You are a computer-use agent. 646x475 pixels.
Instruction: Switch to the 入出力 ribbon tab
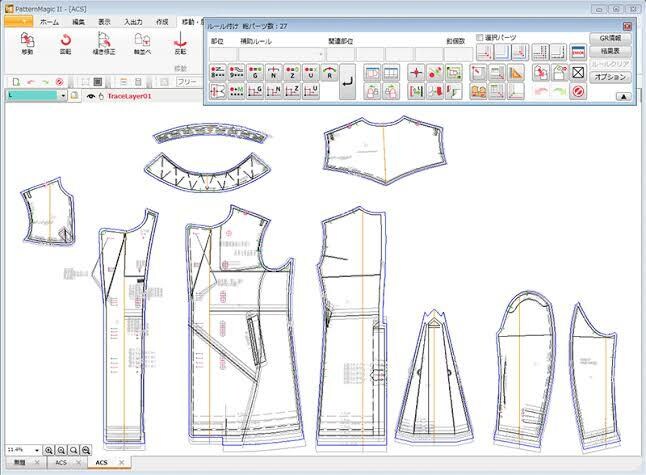click(x=133, y=22)
